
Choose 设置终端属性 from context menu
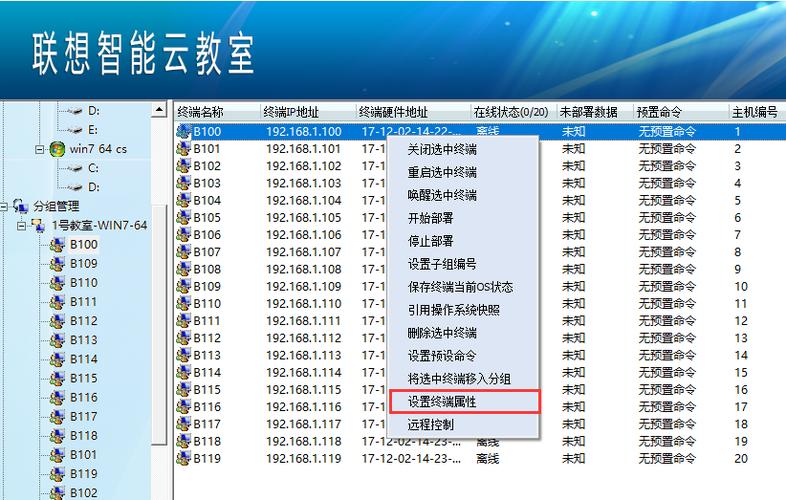click(x=464, y=402)
